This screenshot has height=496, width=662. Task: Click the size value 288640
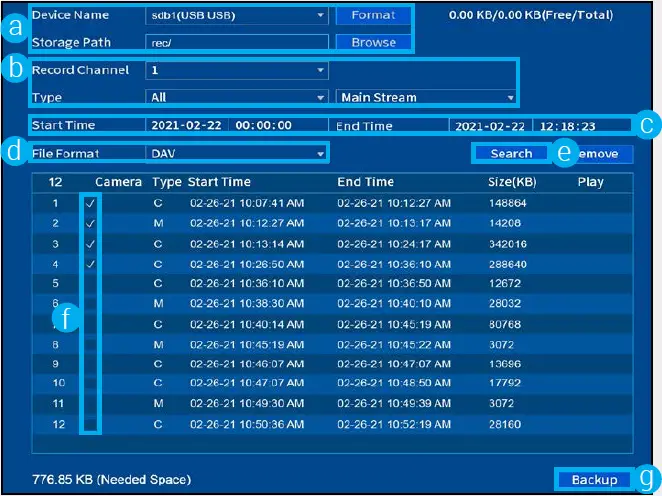pyautogui.click(x=508, y=264)
